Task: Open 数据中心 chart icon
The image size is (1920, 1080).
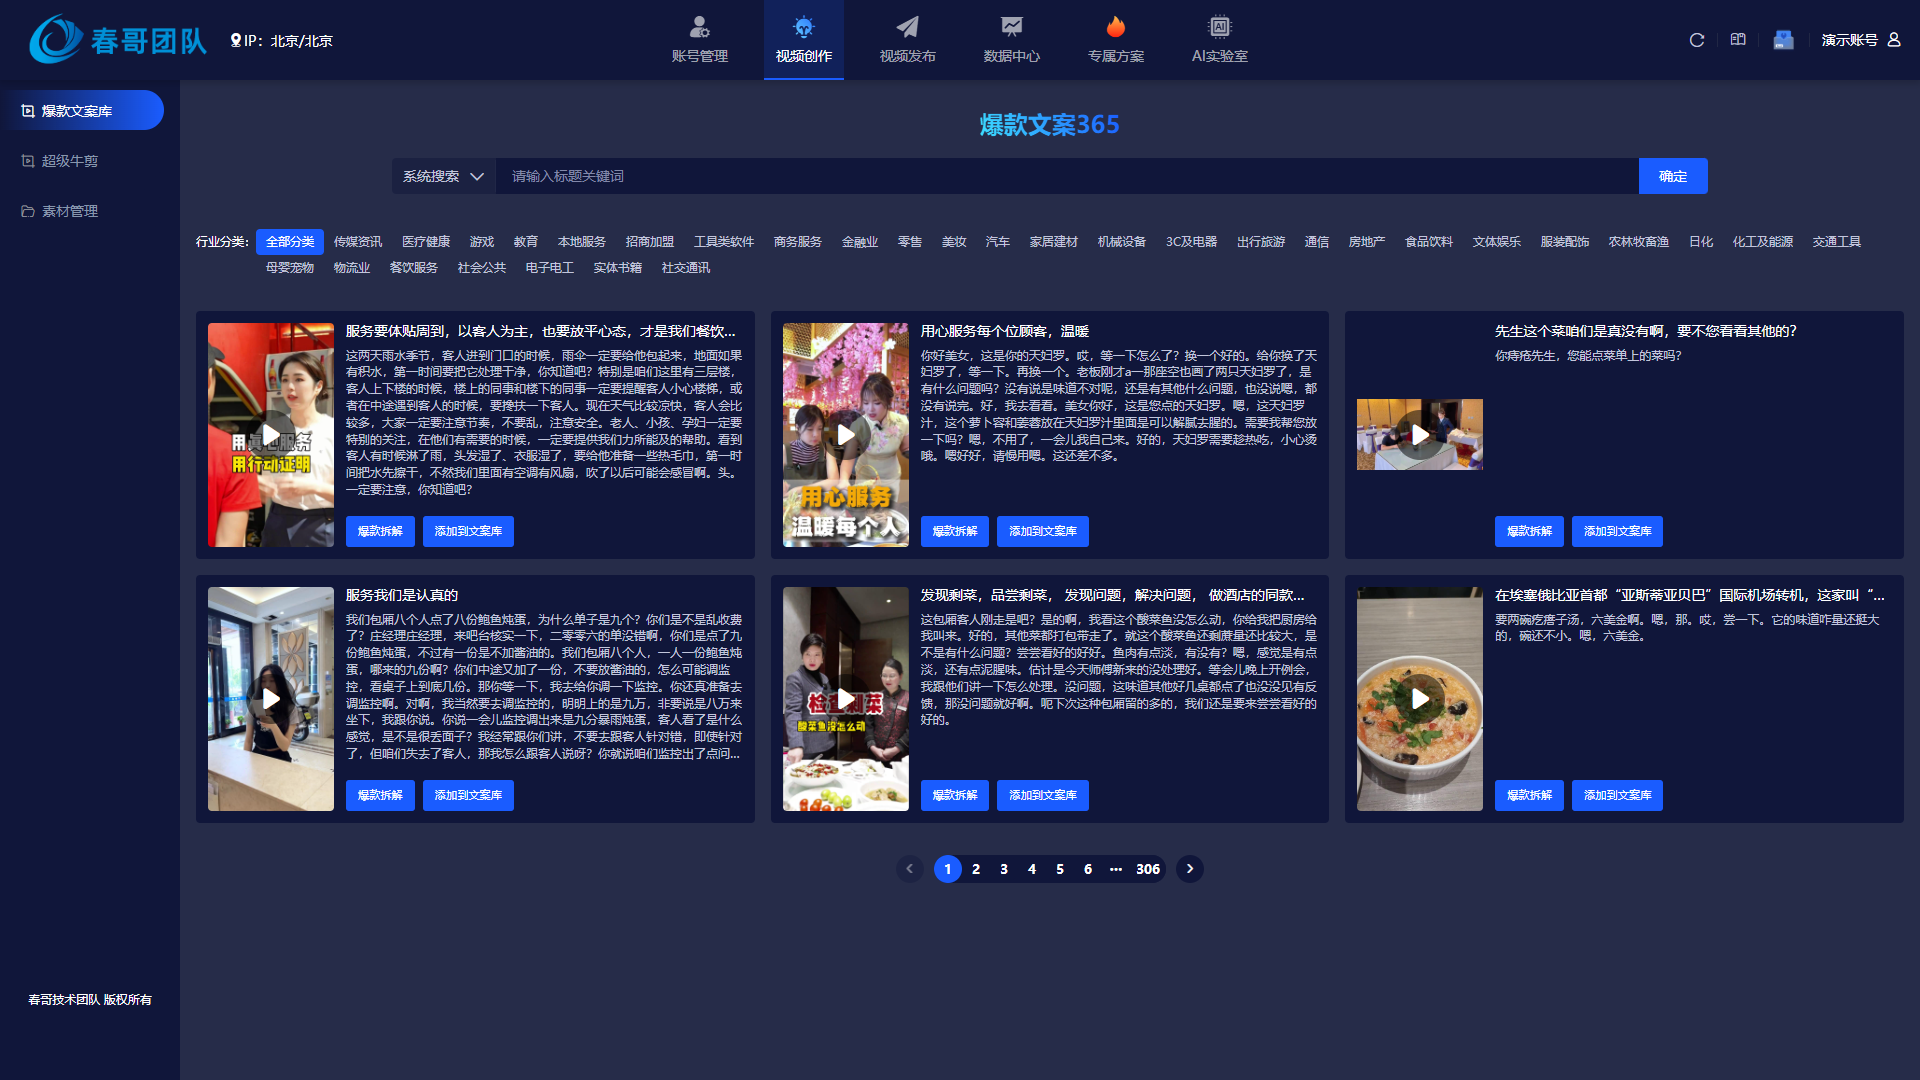Action: pos(1011,27)
